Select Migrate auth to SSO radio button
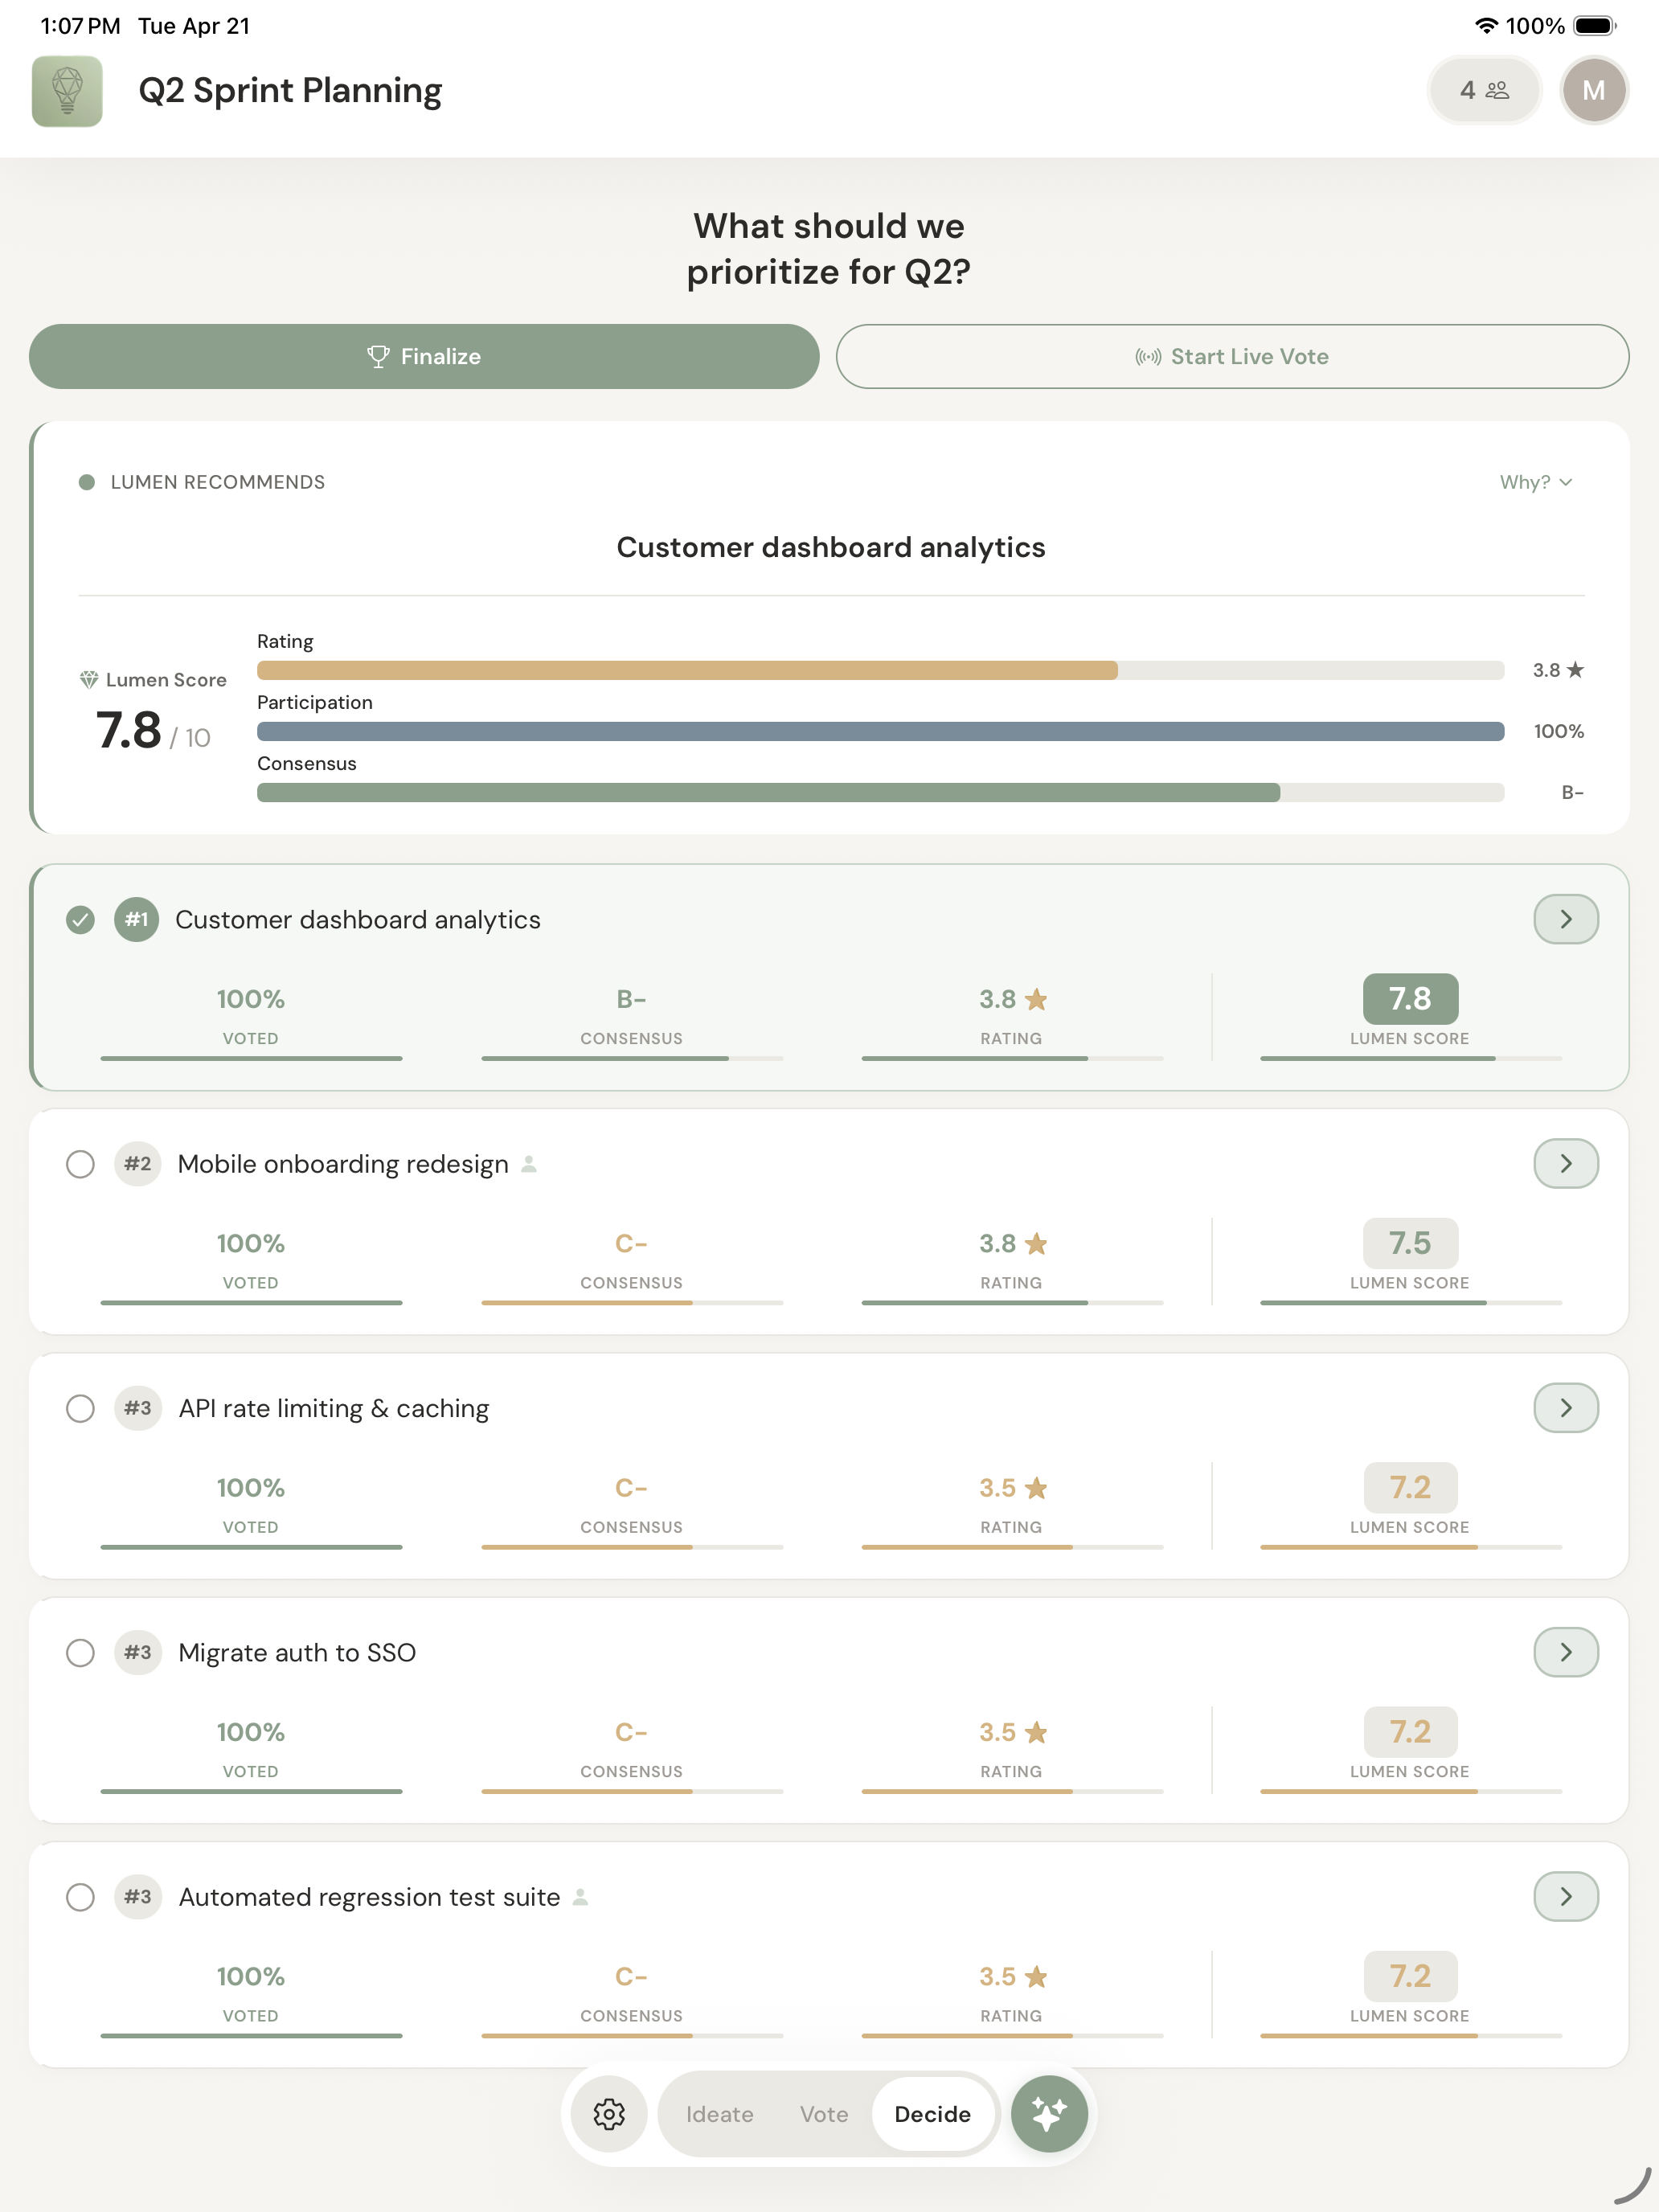Image resolution: width=1659 pixels, height=2212 pixels. click(x=80, y=1652)
